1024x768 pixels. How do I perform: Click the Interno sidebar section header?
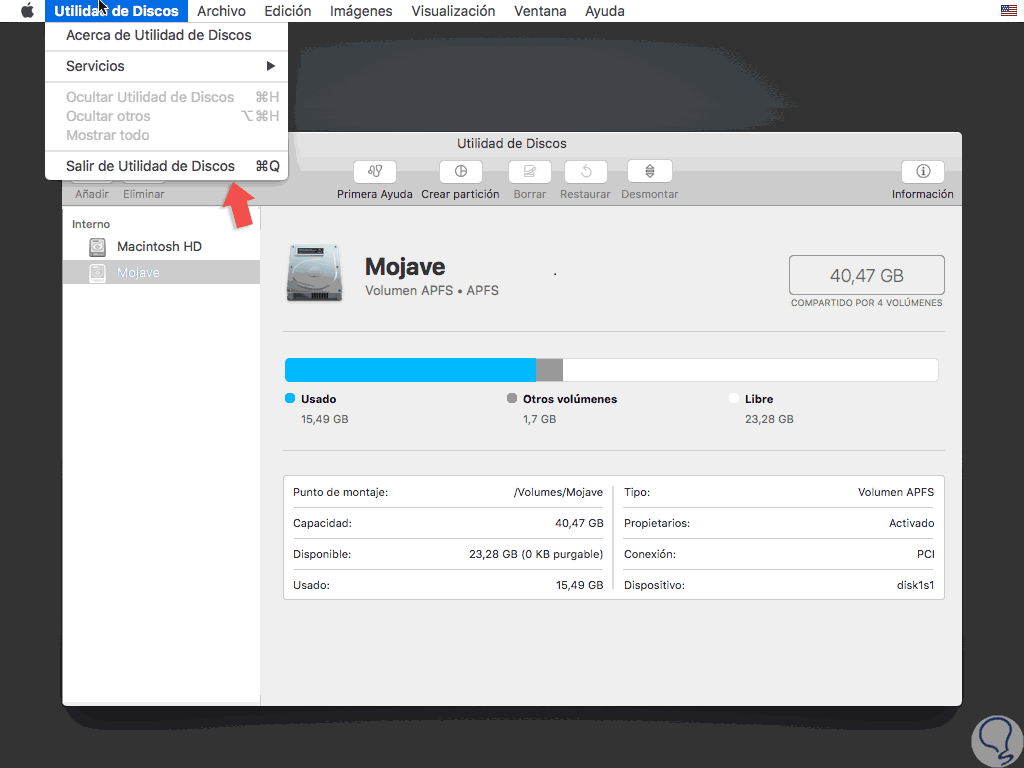(91, 224)
